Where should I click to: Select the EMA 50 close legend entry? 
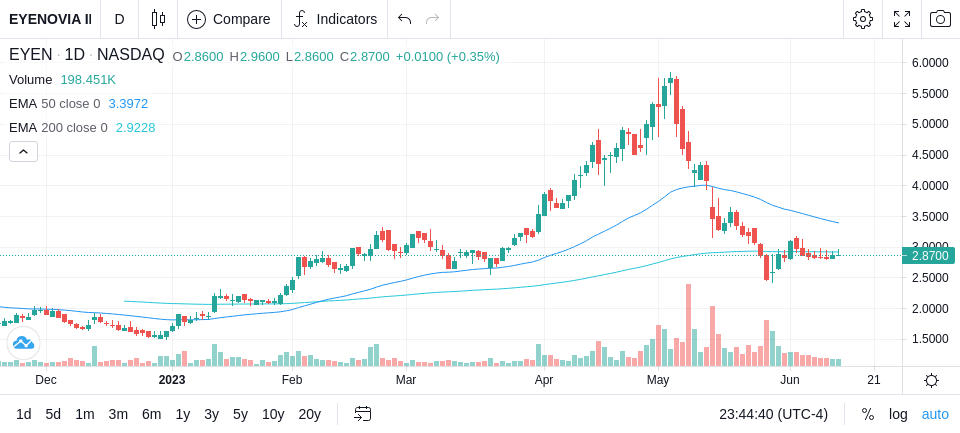54,104
